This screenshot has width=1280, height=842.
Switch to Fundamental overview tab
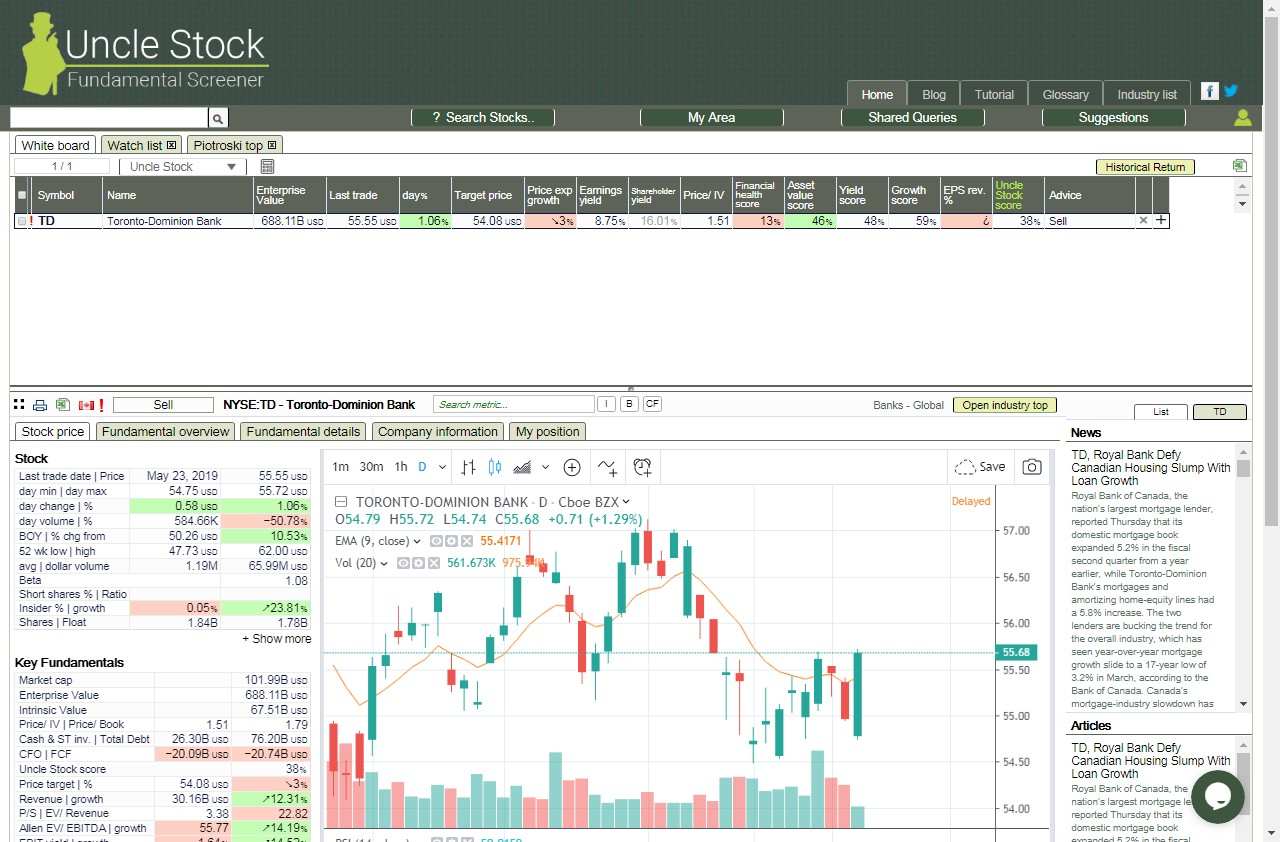pos(166,432)
